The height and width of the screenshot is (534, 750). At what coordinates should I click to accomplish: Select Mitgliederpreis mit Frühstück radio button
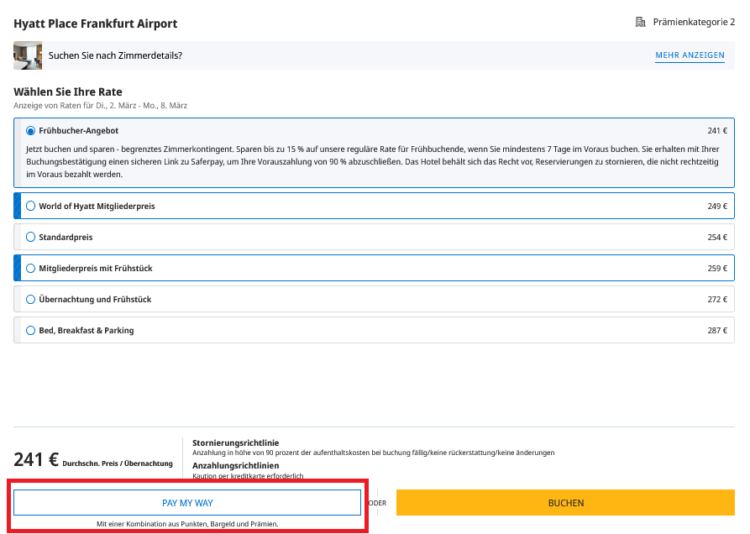tap(31, 268)
